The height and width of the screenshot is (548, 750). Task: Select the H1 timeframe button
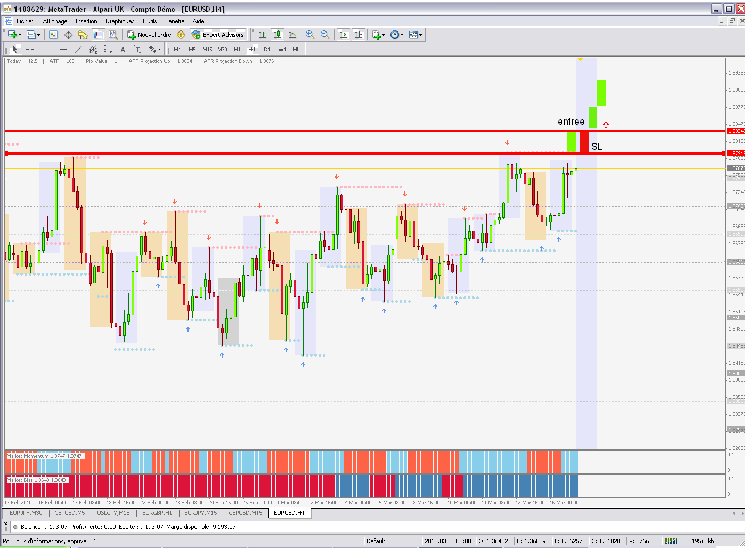(x=237, y=49)
